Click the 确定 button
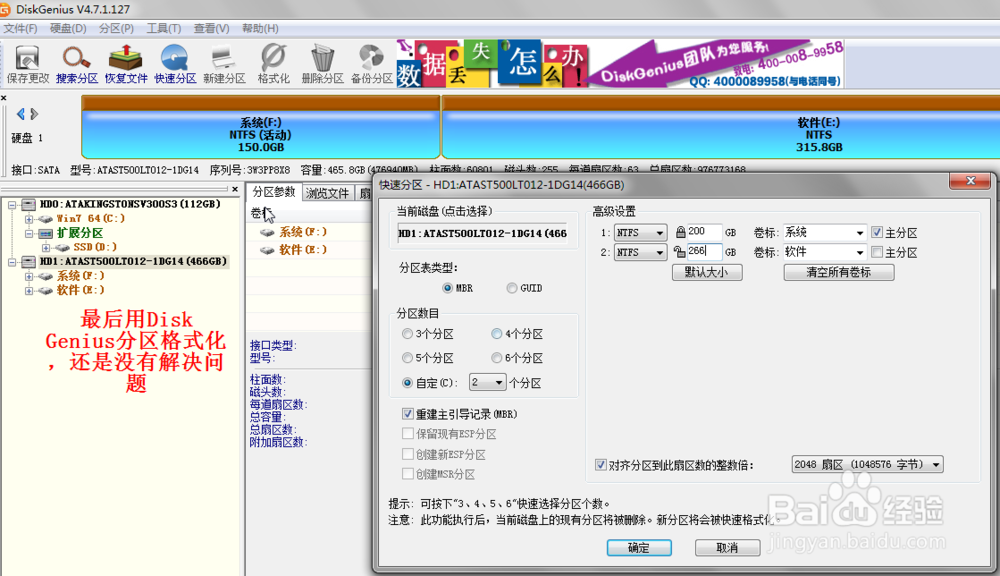 [x=639, y=547]
